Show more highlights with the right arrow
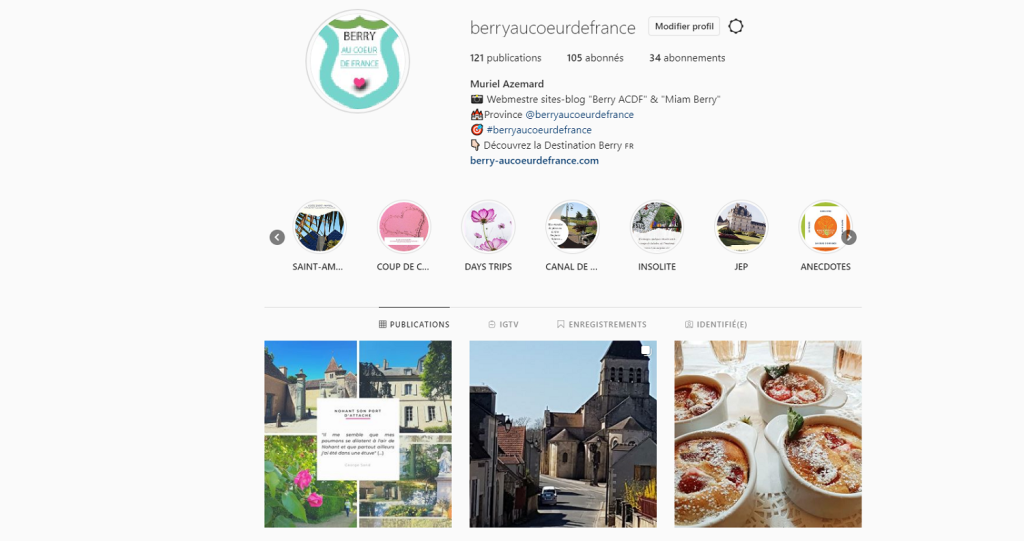 [848, 237]
